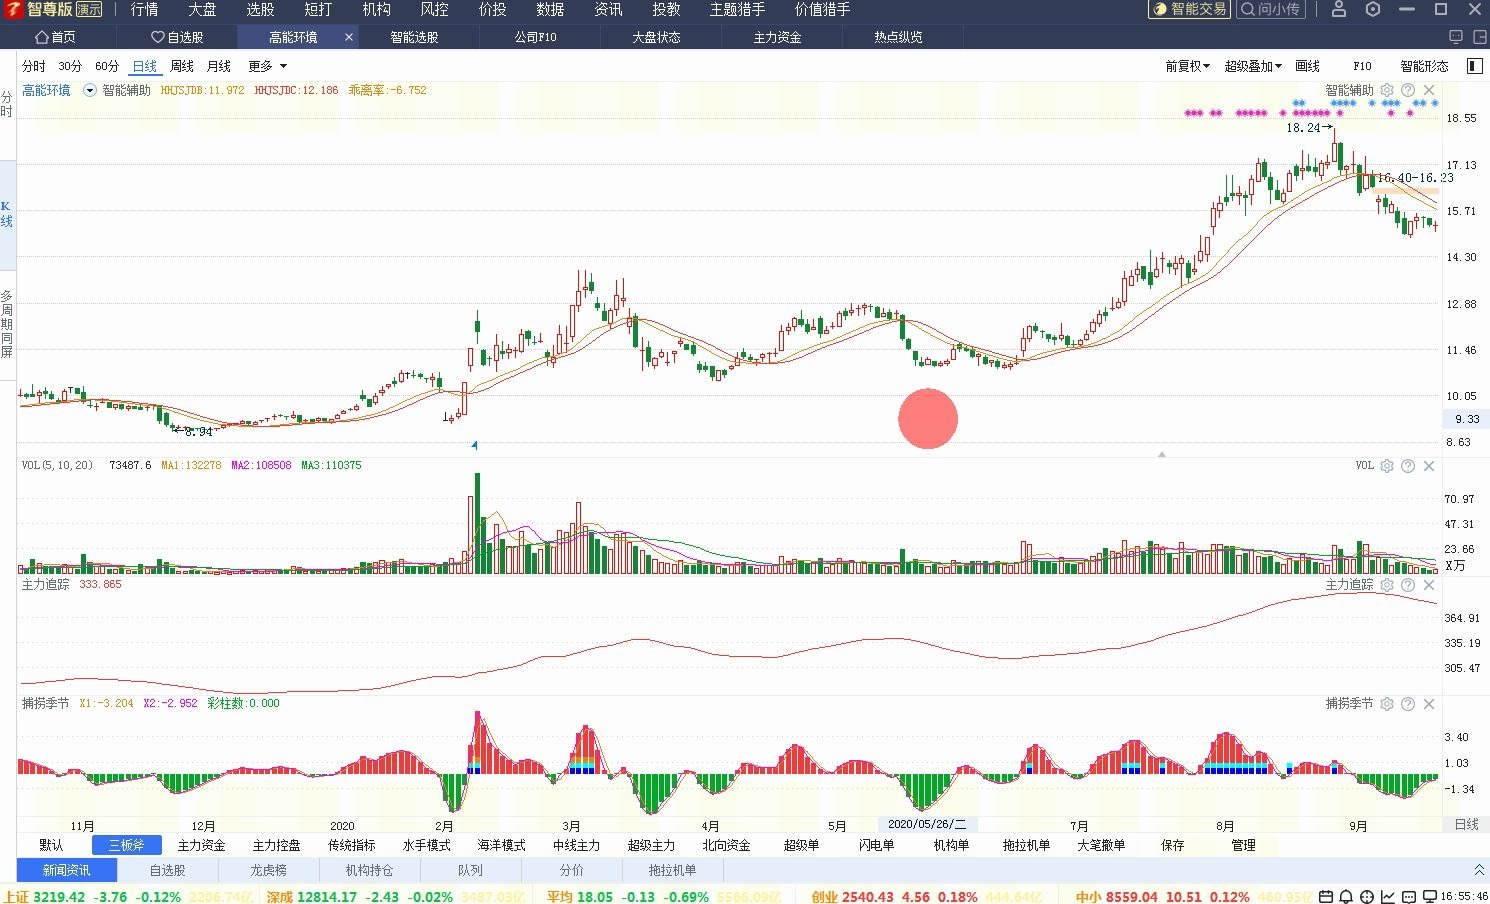This screenshot has width=1490, height=904.
Task: Select 海洋模式 indicator template
Action: point(501,845)
